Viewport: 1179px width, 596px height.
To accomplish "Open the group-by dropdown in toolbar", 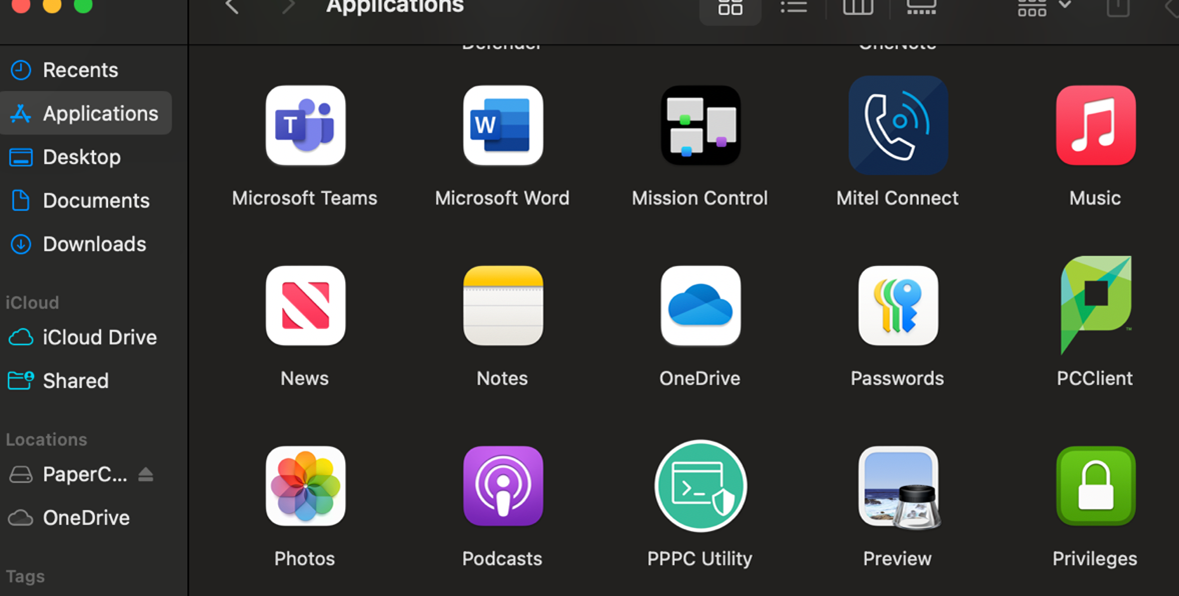I will [1043, 8].
